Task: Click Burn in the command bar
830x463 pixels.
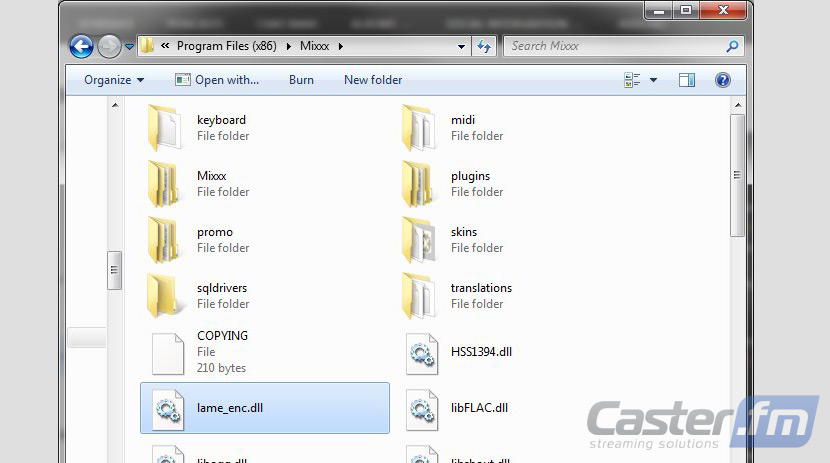Action: [301, 80]
